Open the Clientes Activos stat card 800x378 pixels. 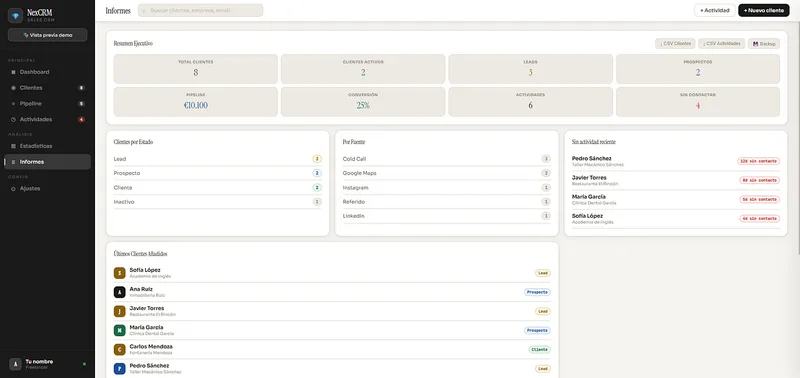(363, 69)
